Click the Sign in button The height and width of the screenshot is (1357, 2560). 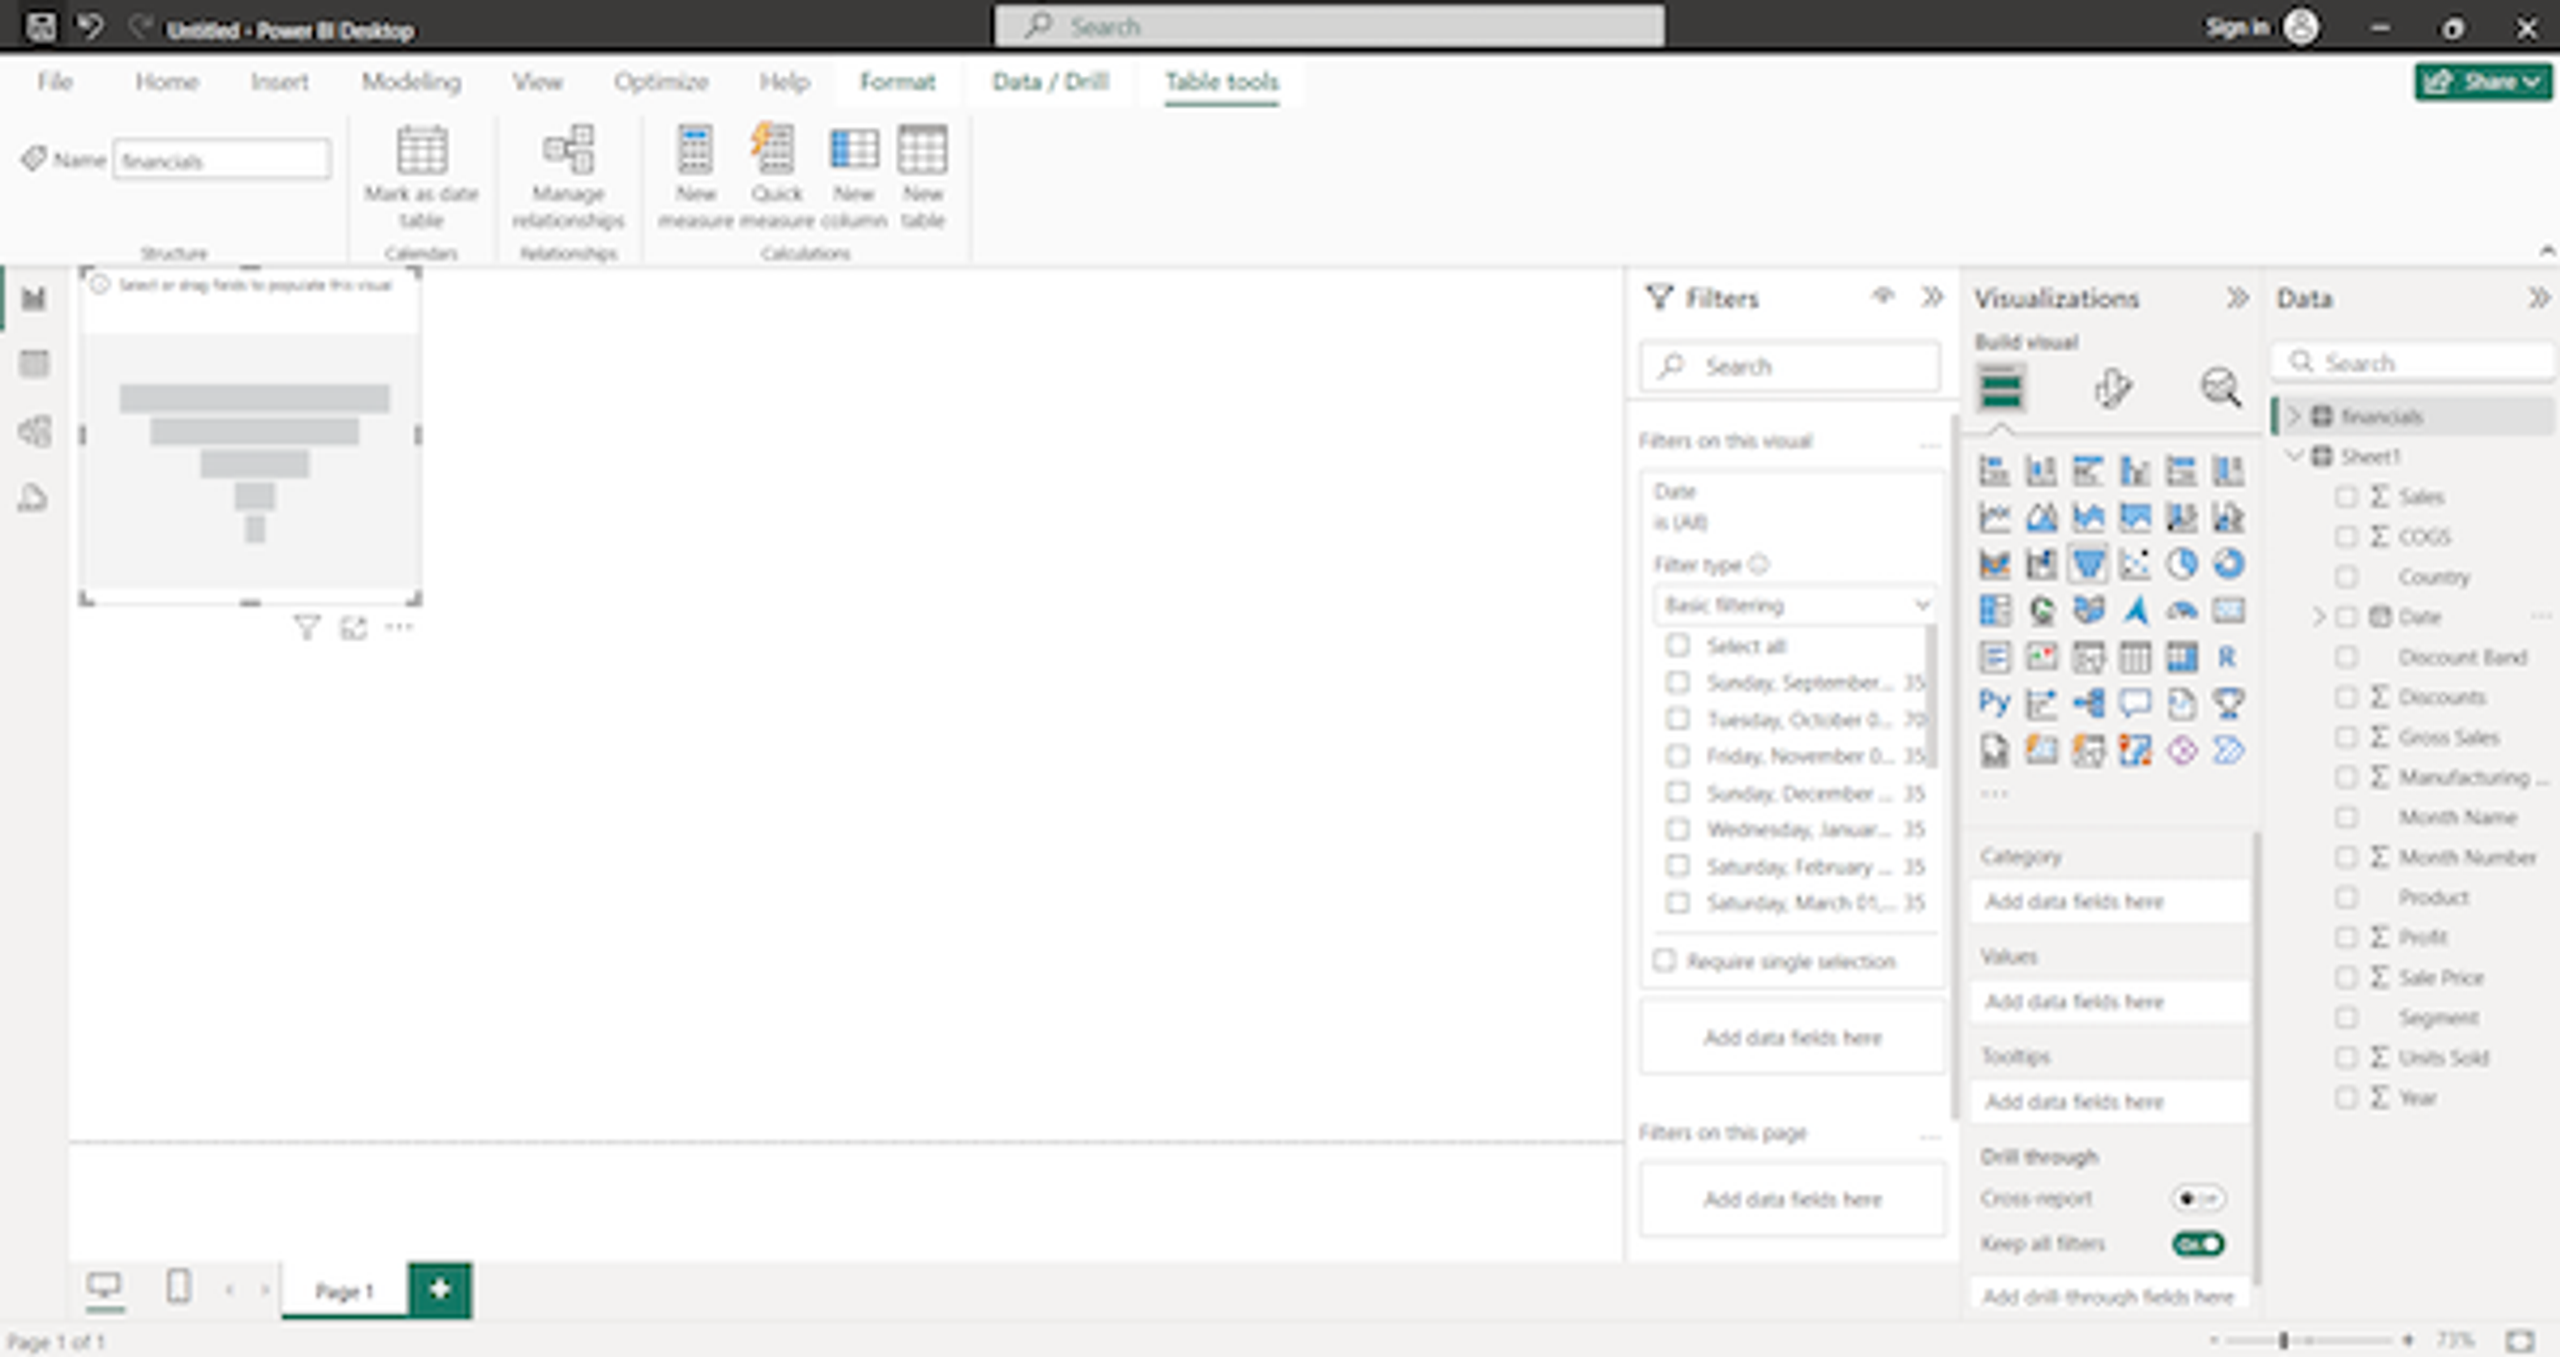[x=2238, y=28]
